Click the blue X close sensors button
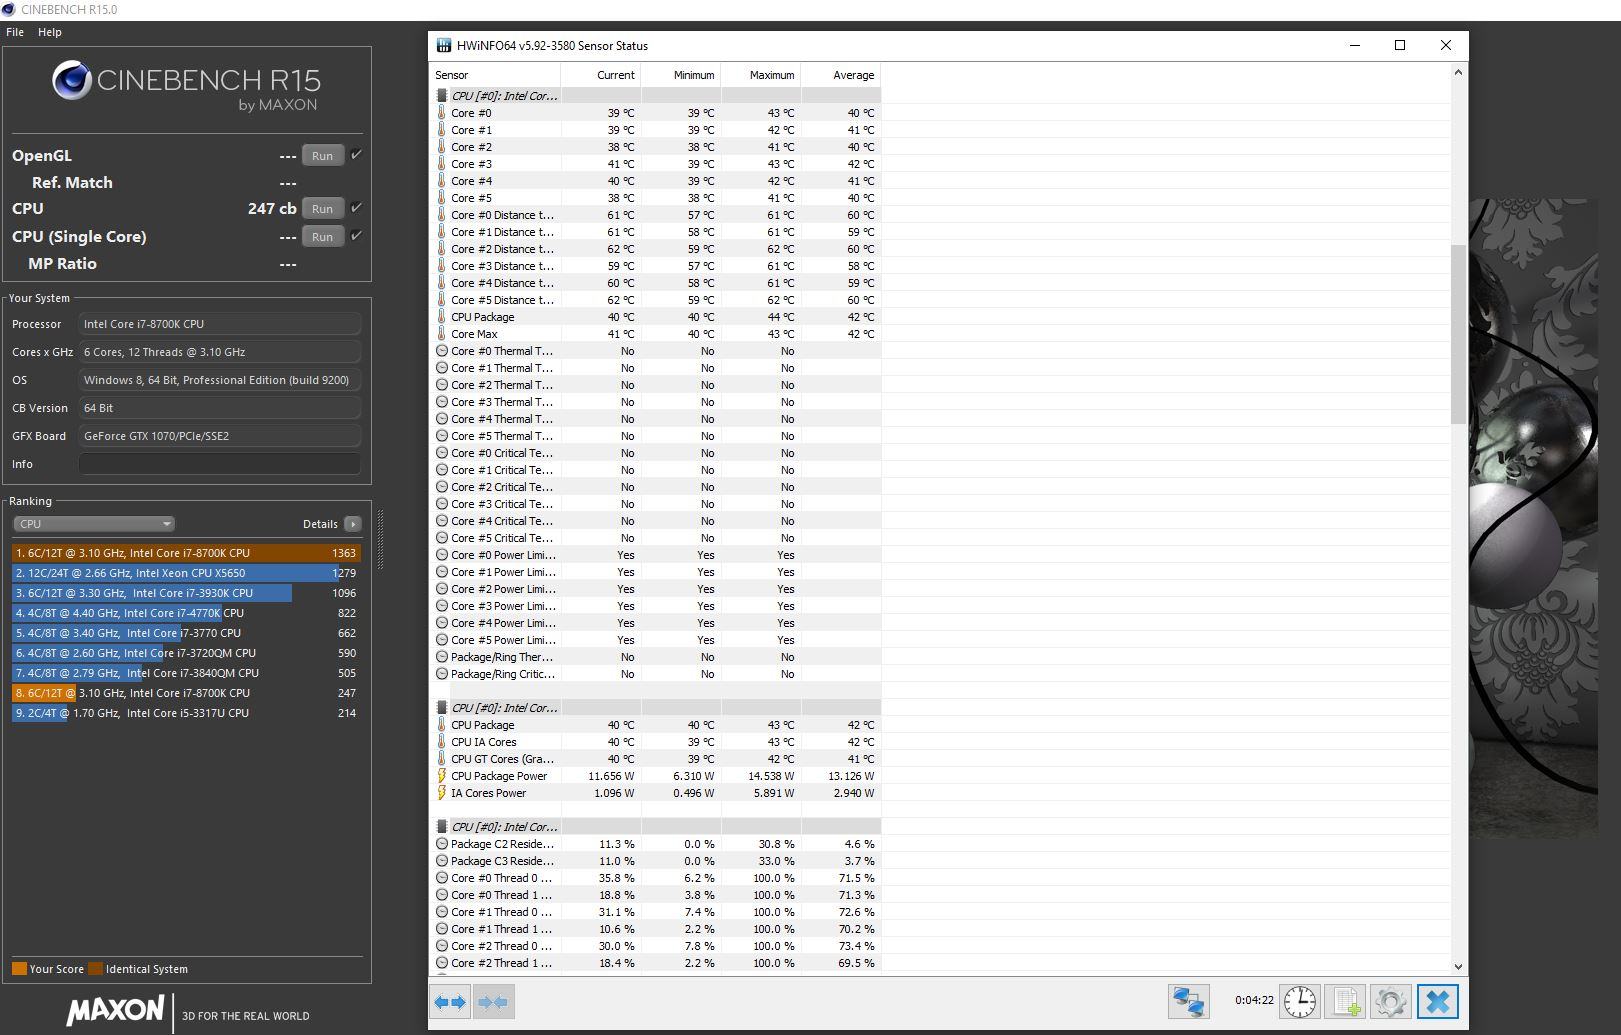This screenshot has width=1621, height=1035. coord(1438,1001)
